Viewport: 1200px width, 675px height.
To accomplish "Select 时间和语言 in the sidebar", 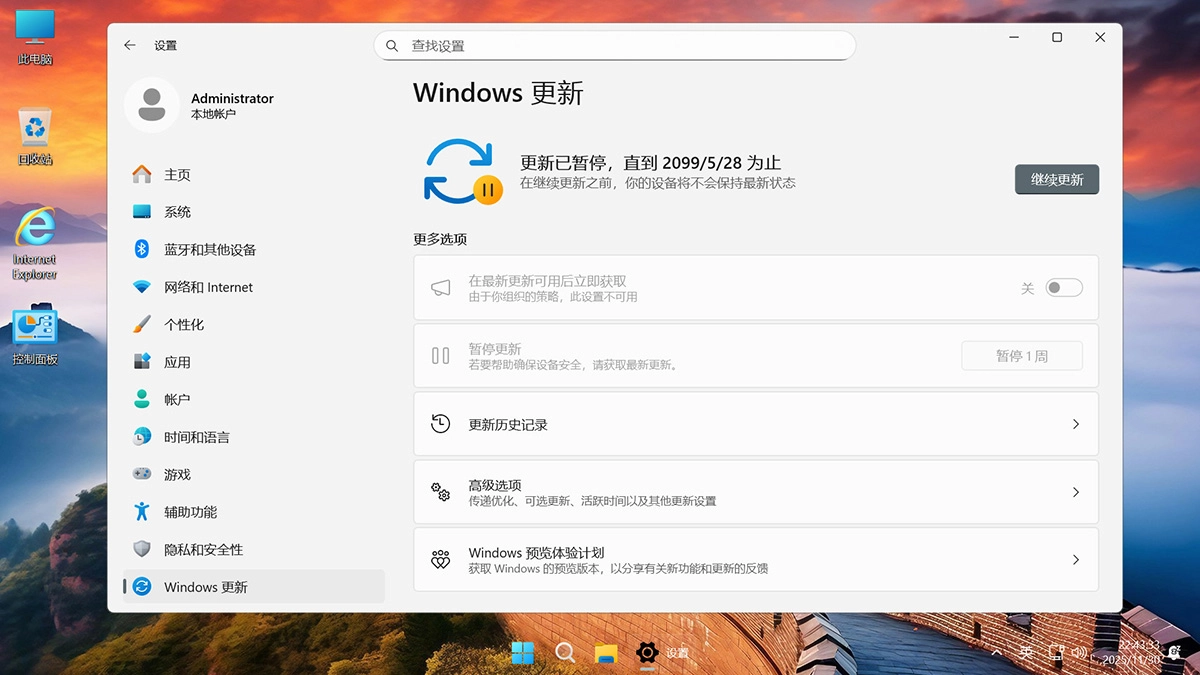I will pyautogui.click(x=200, y=436).
